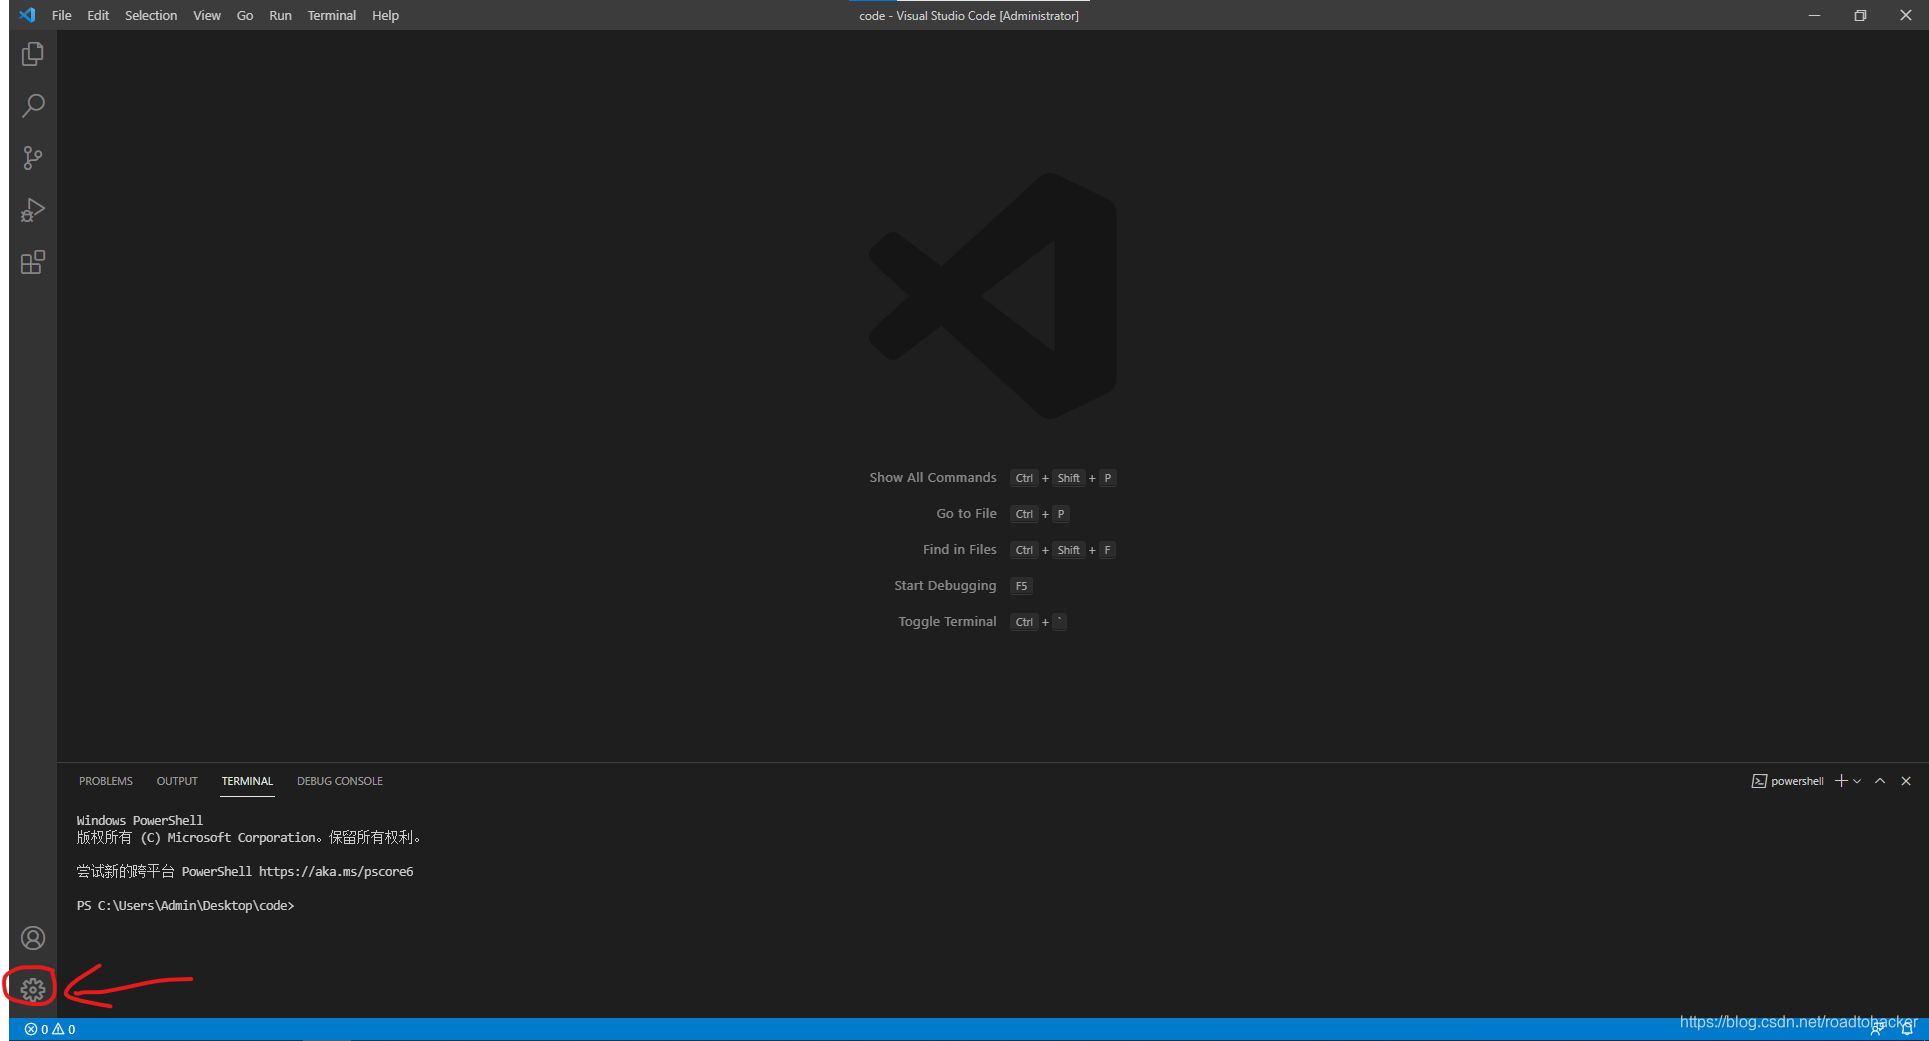This screenshot has height=1041, width=1929.
Task: Open the File menu
Action: 62,15
